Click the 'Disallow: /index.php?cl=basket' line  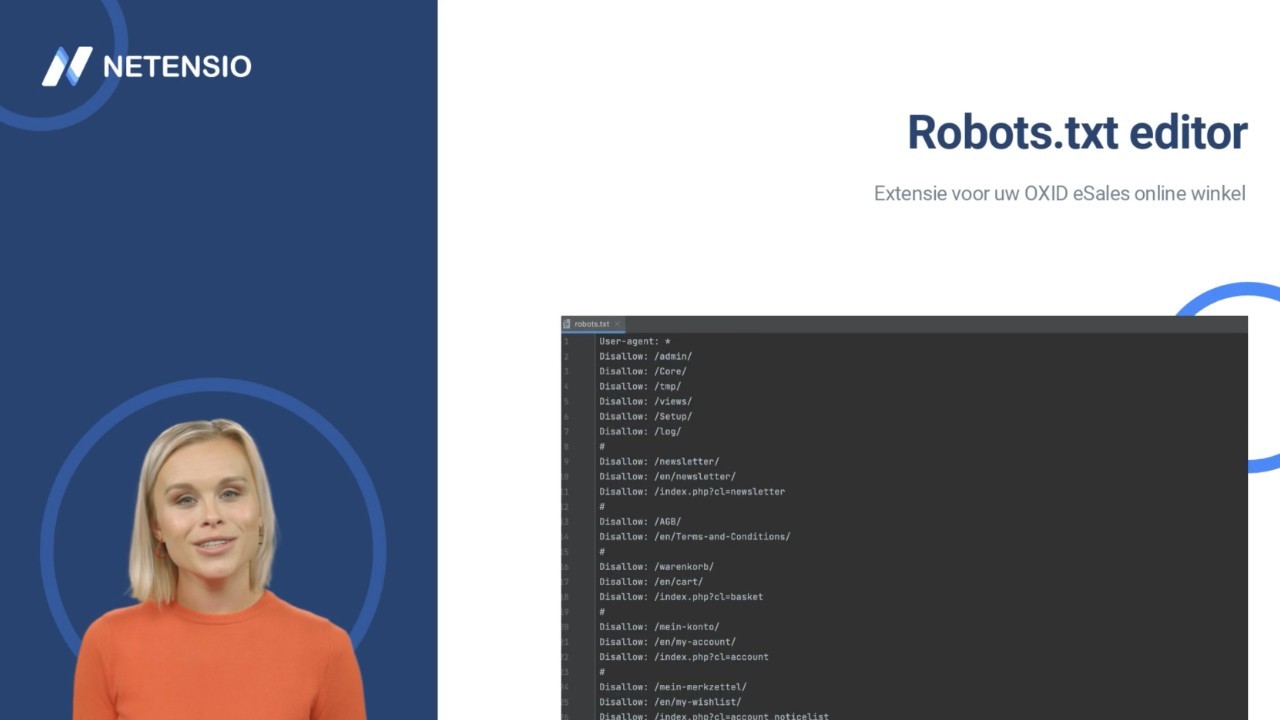[x=681, y=596]
